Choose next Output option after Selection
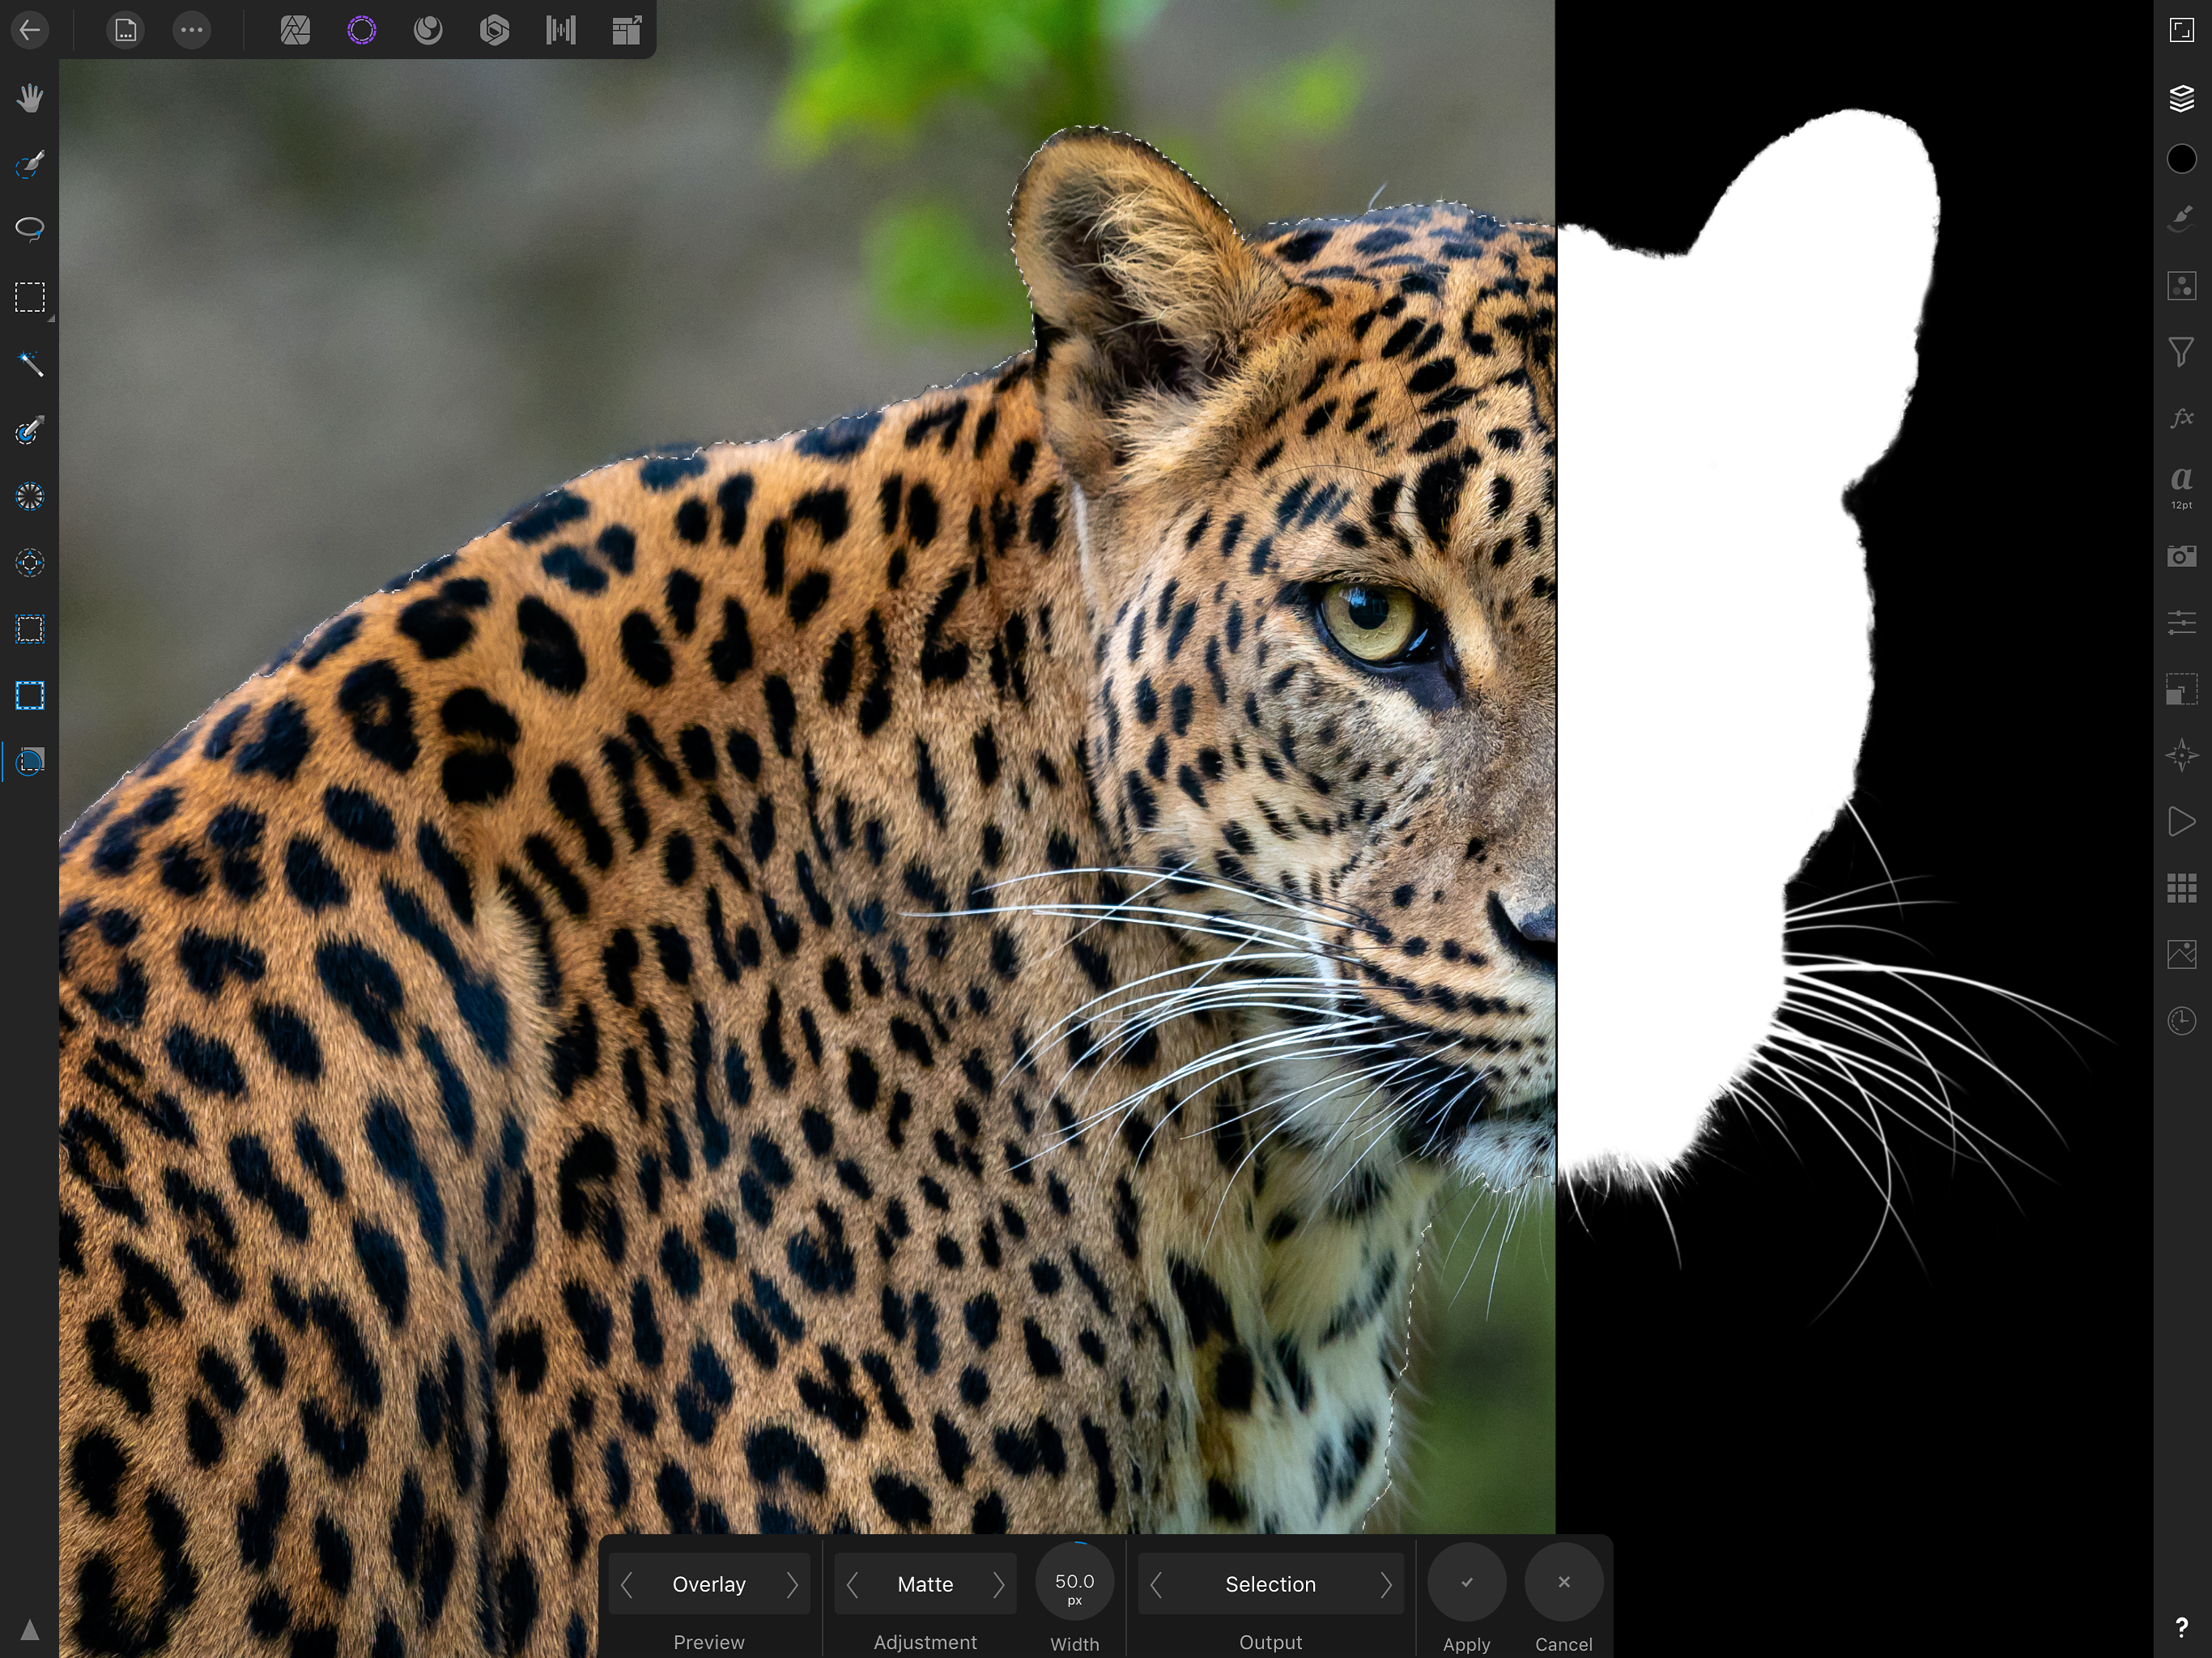 1386,1584
